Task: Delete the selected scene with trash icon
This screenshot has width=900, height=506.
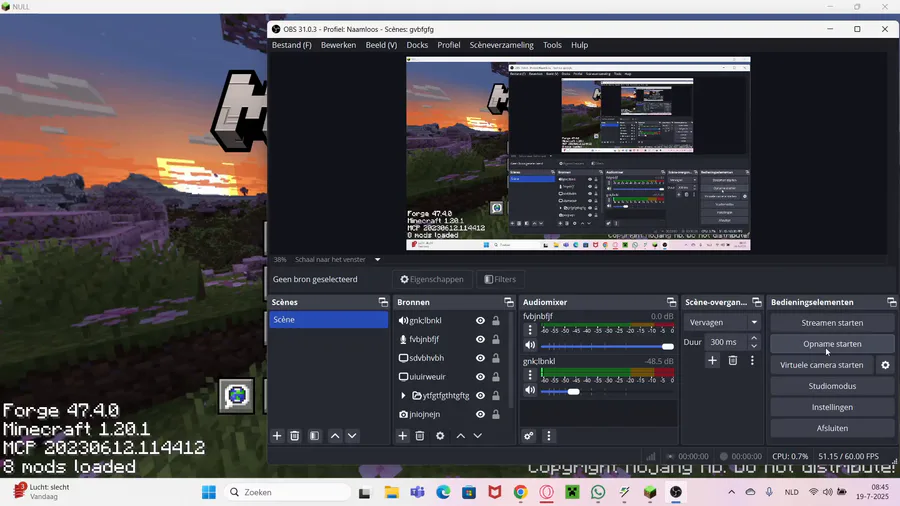Action: click(x=294, y=436)
